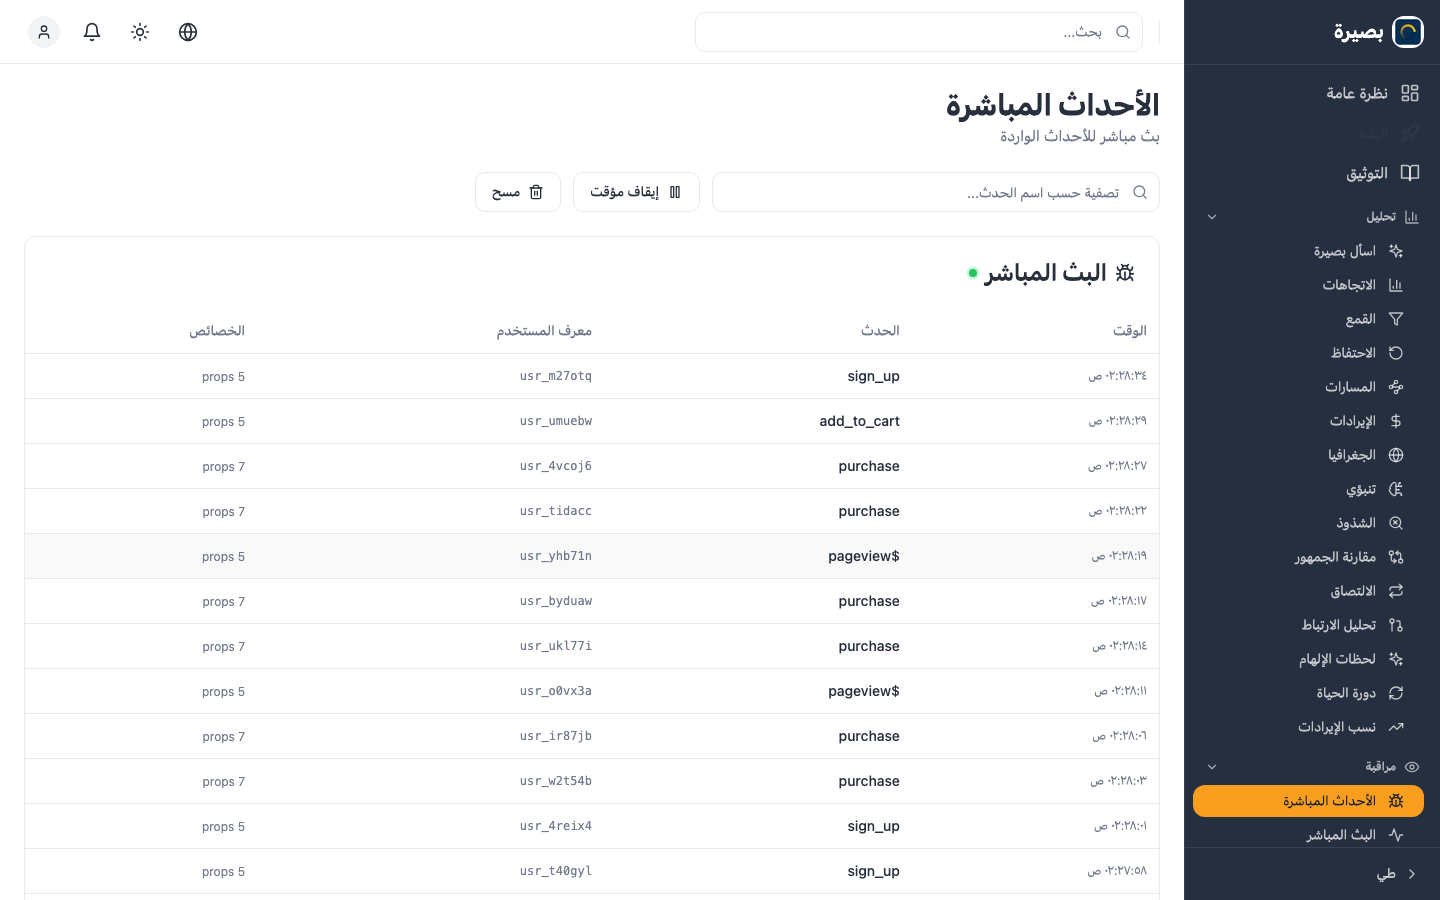This screenshot has width=1440, height=900.
Task: Open الشذوذ anomaly icon
Action: coord(1396,523)
